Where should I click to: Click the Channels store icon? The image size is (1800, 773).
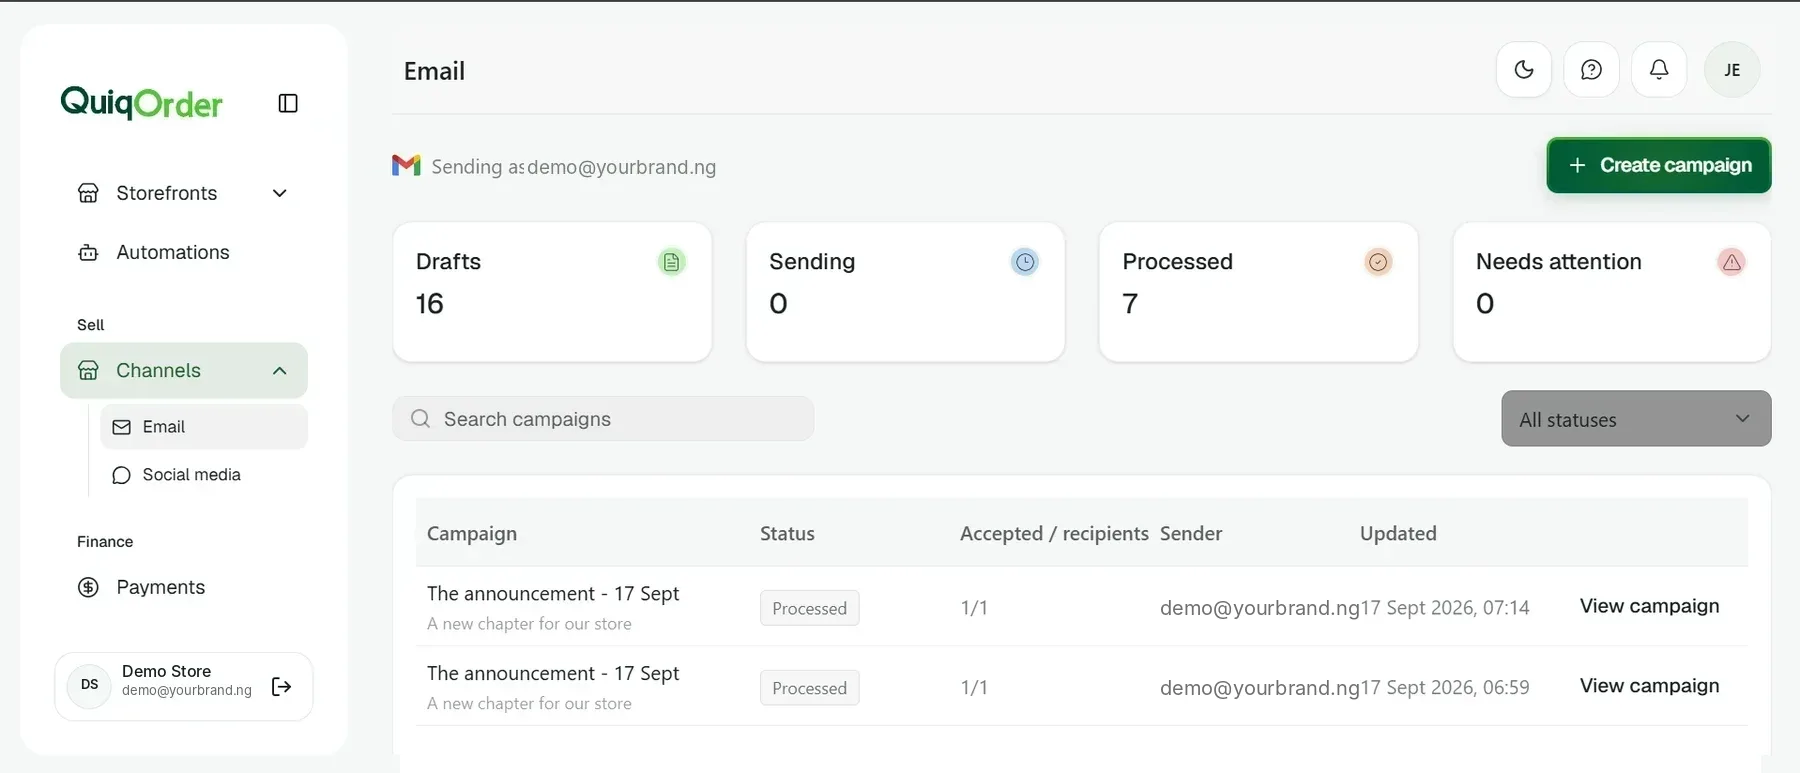[x=88, y=370]
